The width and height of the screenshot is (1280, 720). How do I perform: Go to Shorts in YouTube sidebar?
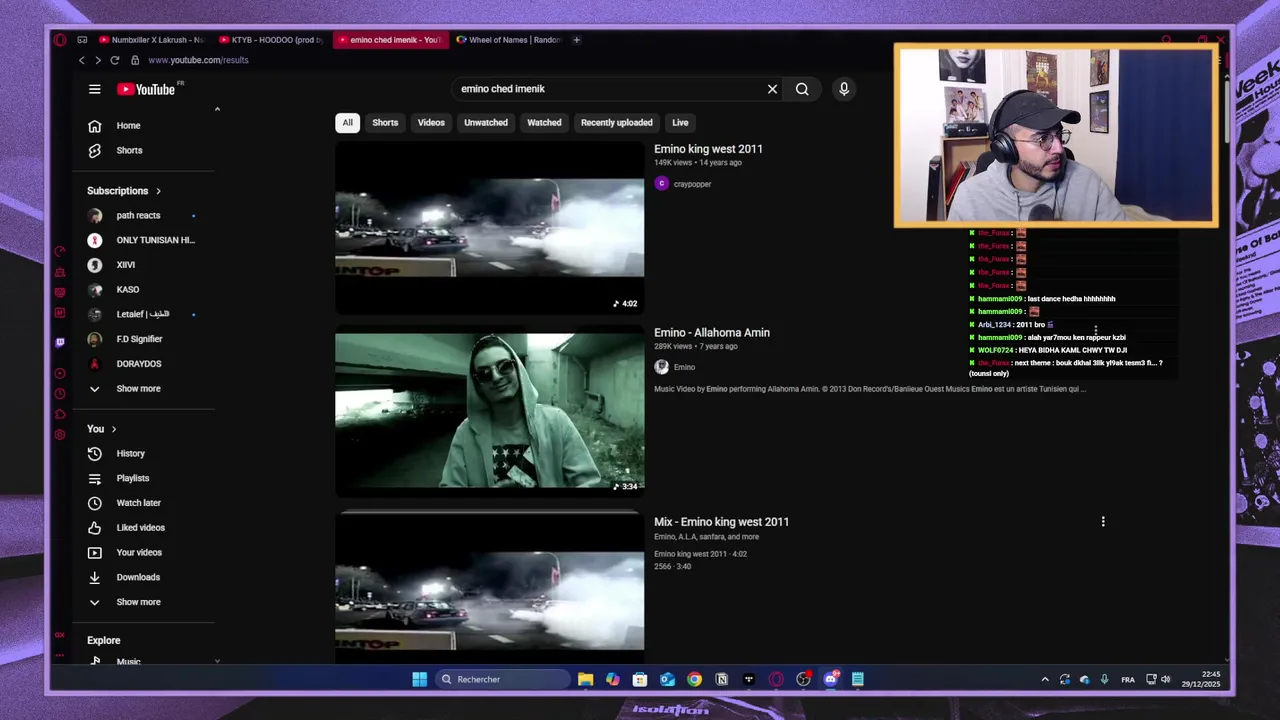coord(129,150)
